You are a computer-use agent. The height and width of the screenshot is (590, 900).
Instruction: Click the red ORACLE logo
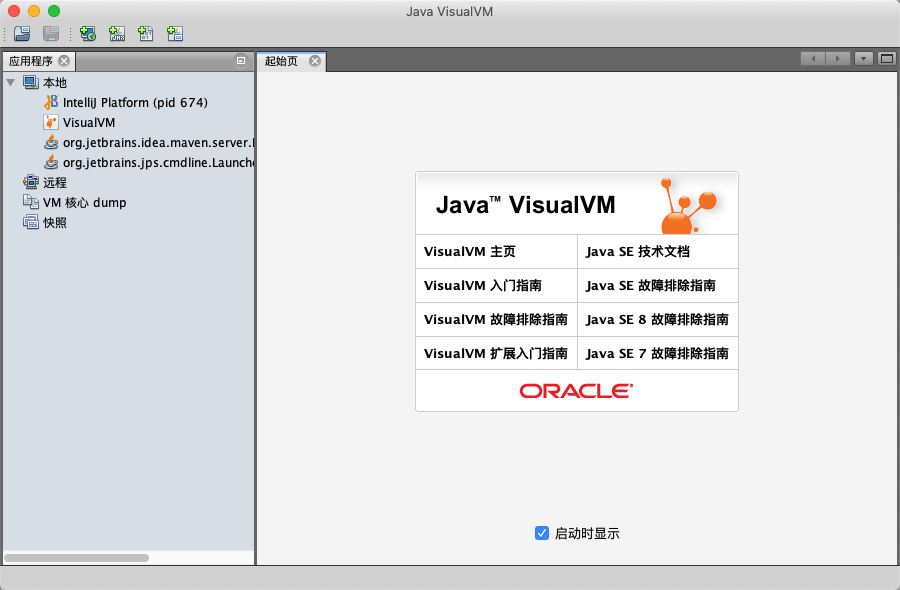tap(576, 391)
